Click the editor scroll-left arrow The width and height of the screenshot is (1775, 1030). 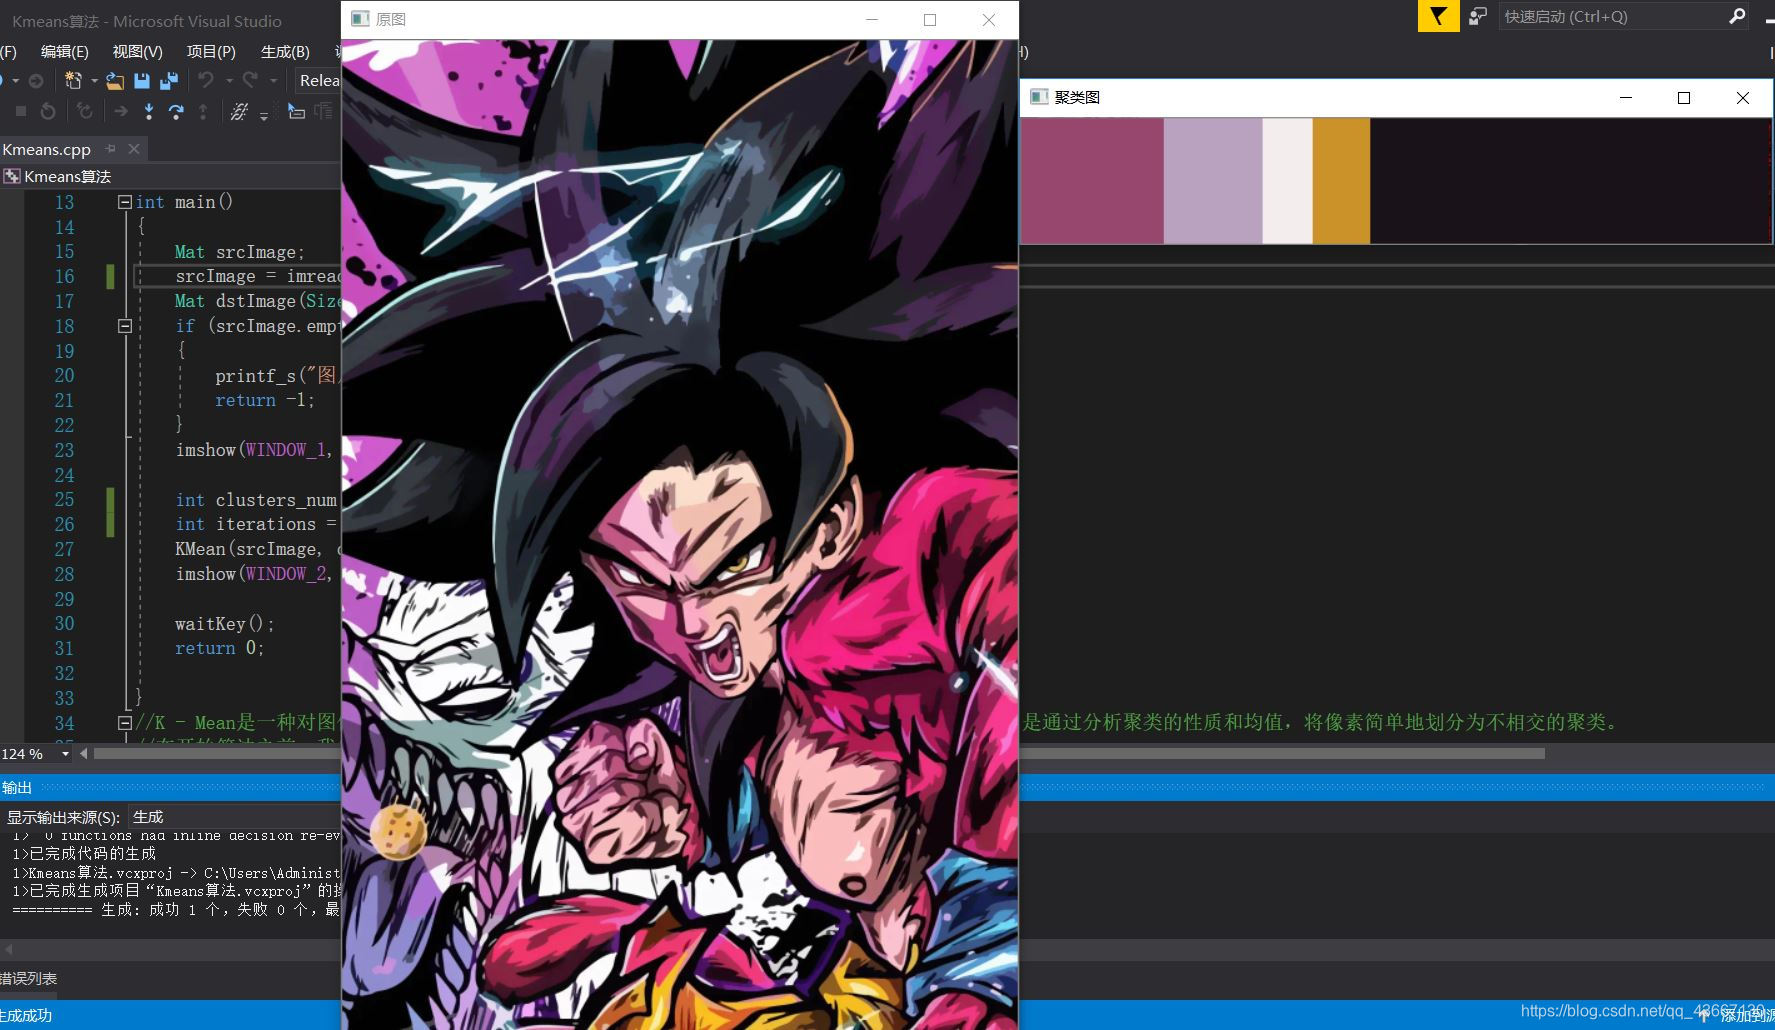click(x=84, y=754)
